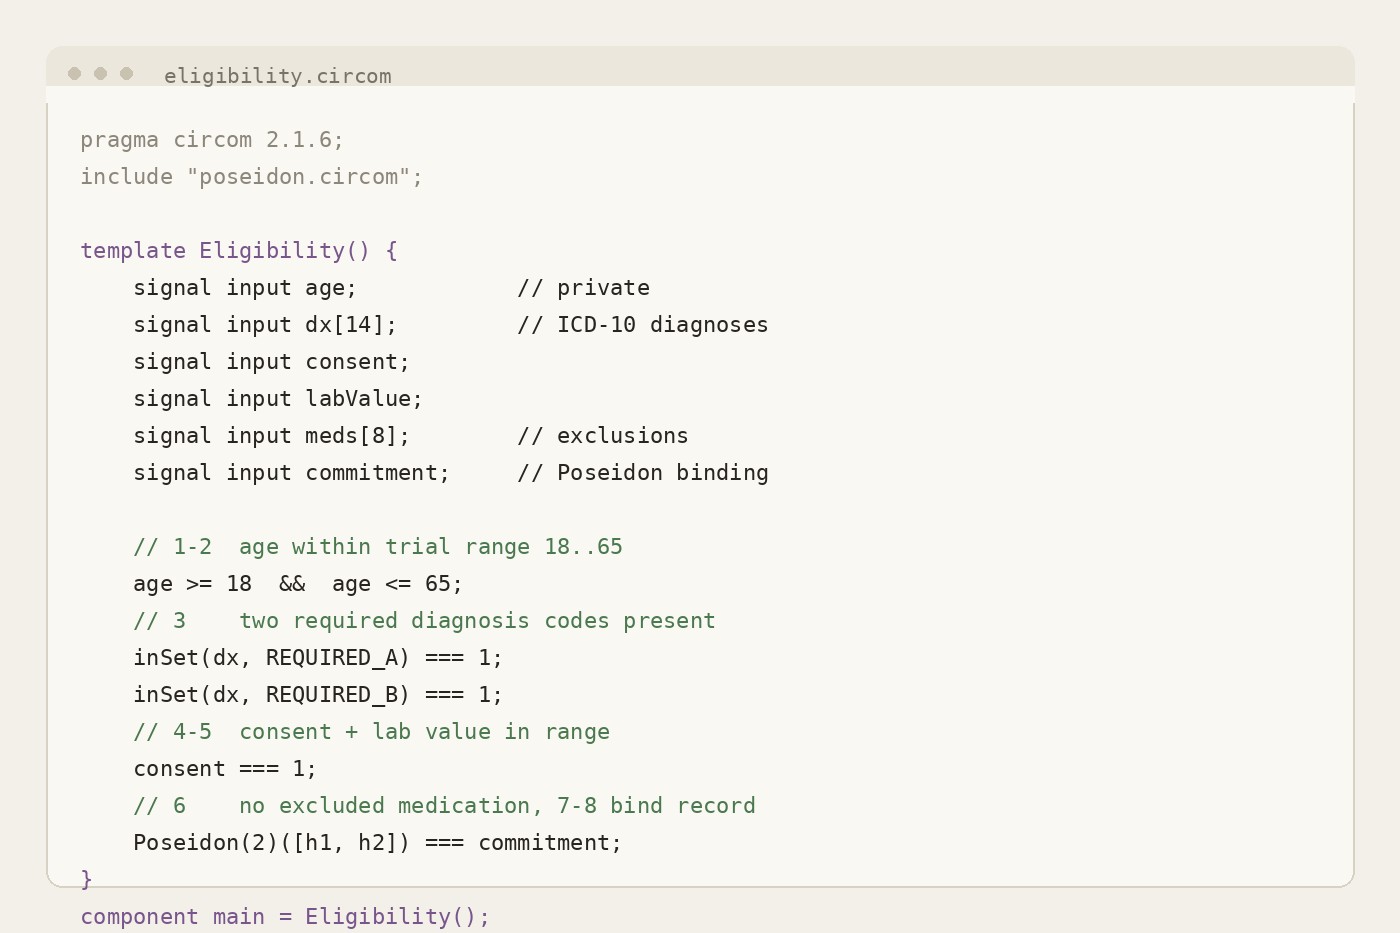1400x933 pixels.
Task: Click 'signal input dx[14];' declaration
Action: point(265,325)
